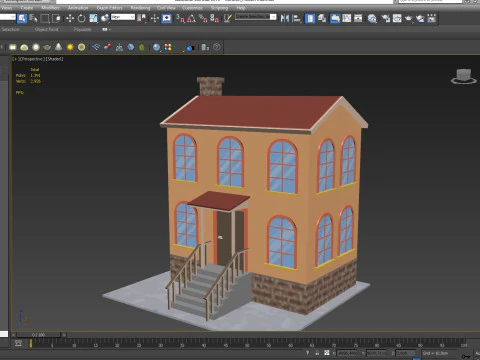Click the Shaded viewport label
Viewport: 480px width, 360px height.
pos(54,59)
